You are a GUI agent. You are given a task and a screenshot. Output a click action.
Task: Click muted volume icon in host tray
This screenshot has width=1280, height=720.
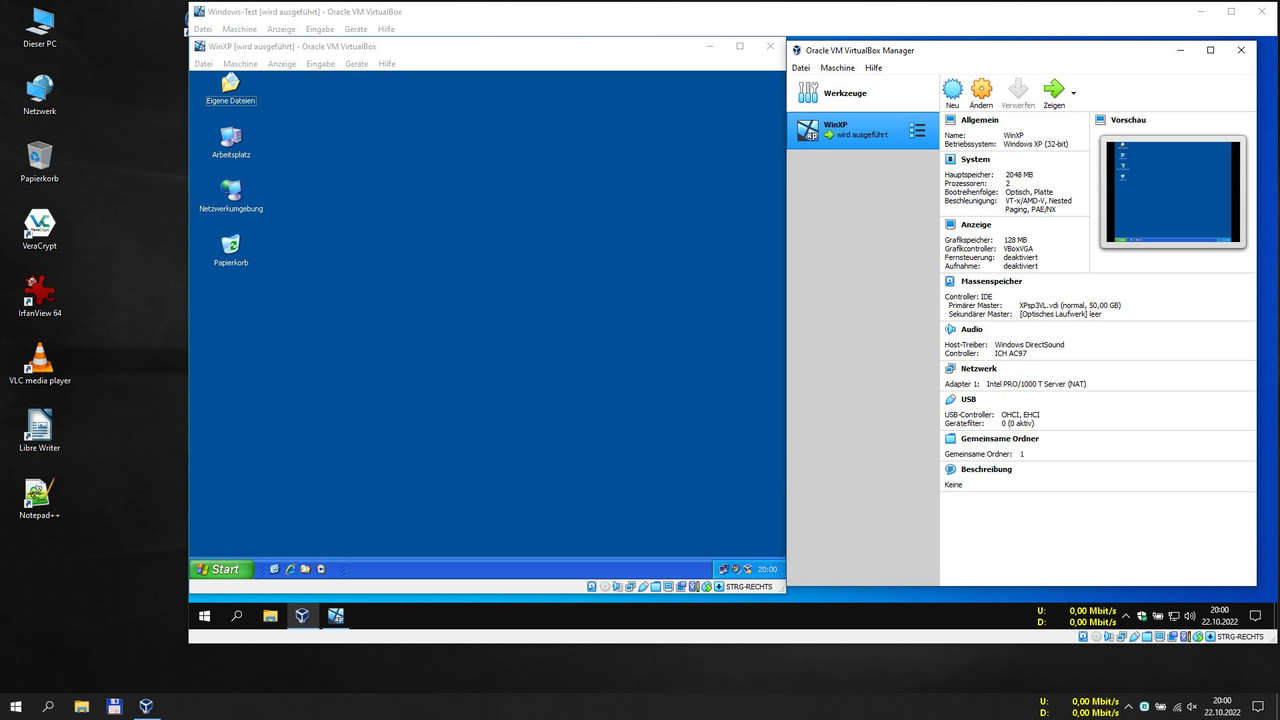click(1191, 707)
